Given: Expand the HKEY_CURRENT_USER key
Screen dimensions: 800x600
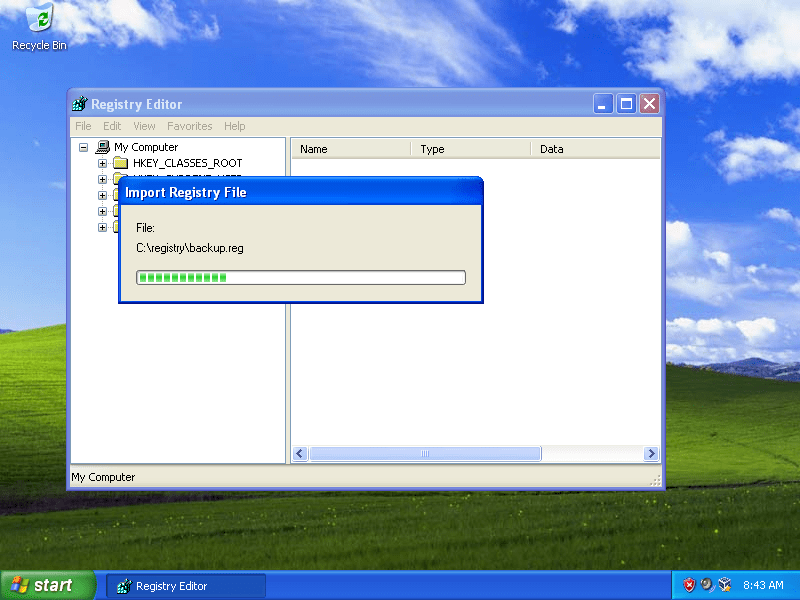Looking at the screenshot, I should [x=102, y=178].
